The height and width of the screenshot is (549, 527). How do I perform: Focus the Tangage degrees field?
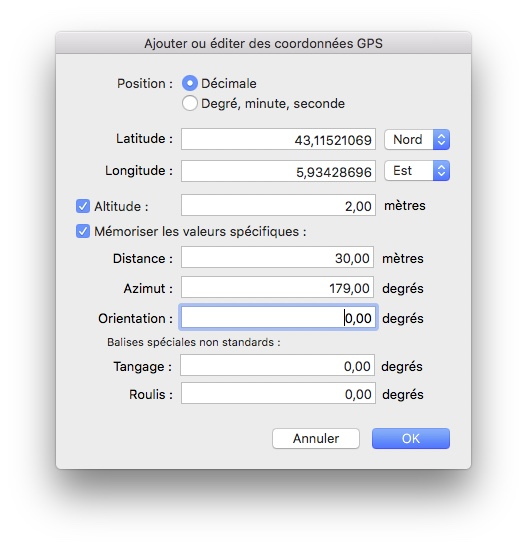click(x=277, y=366)
